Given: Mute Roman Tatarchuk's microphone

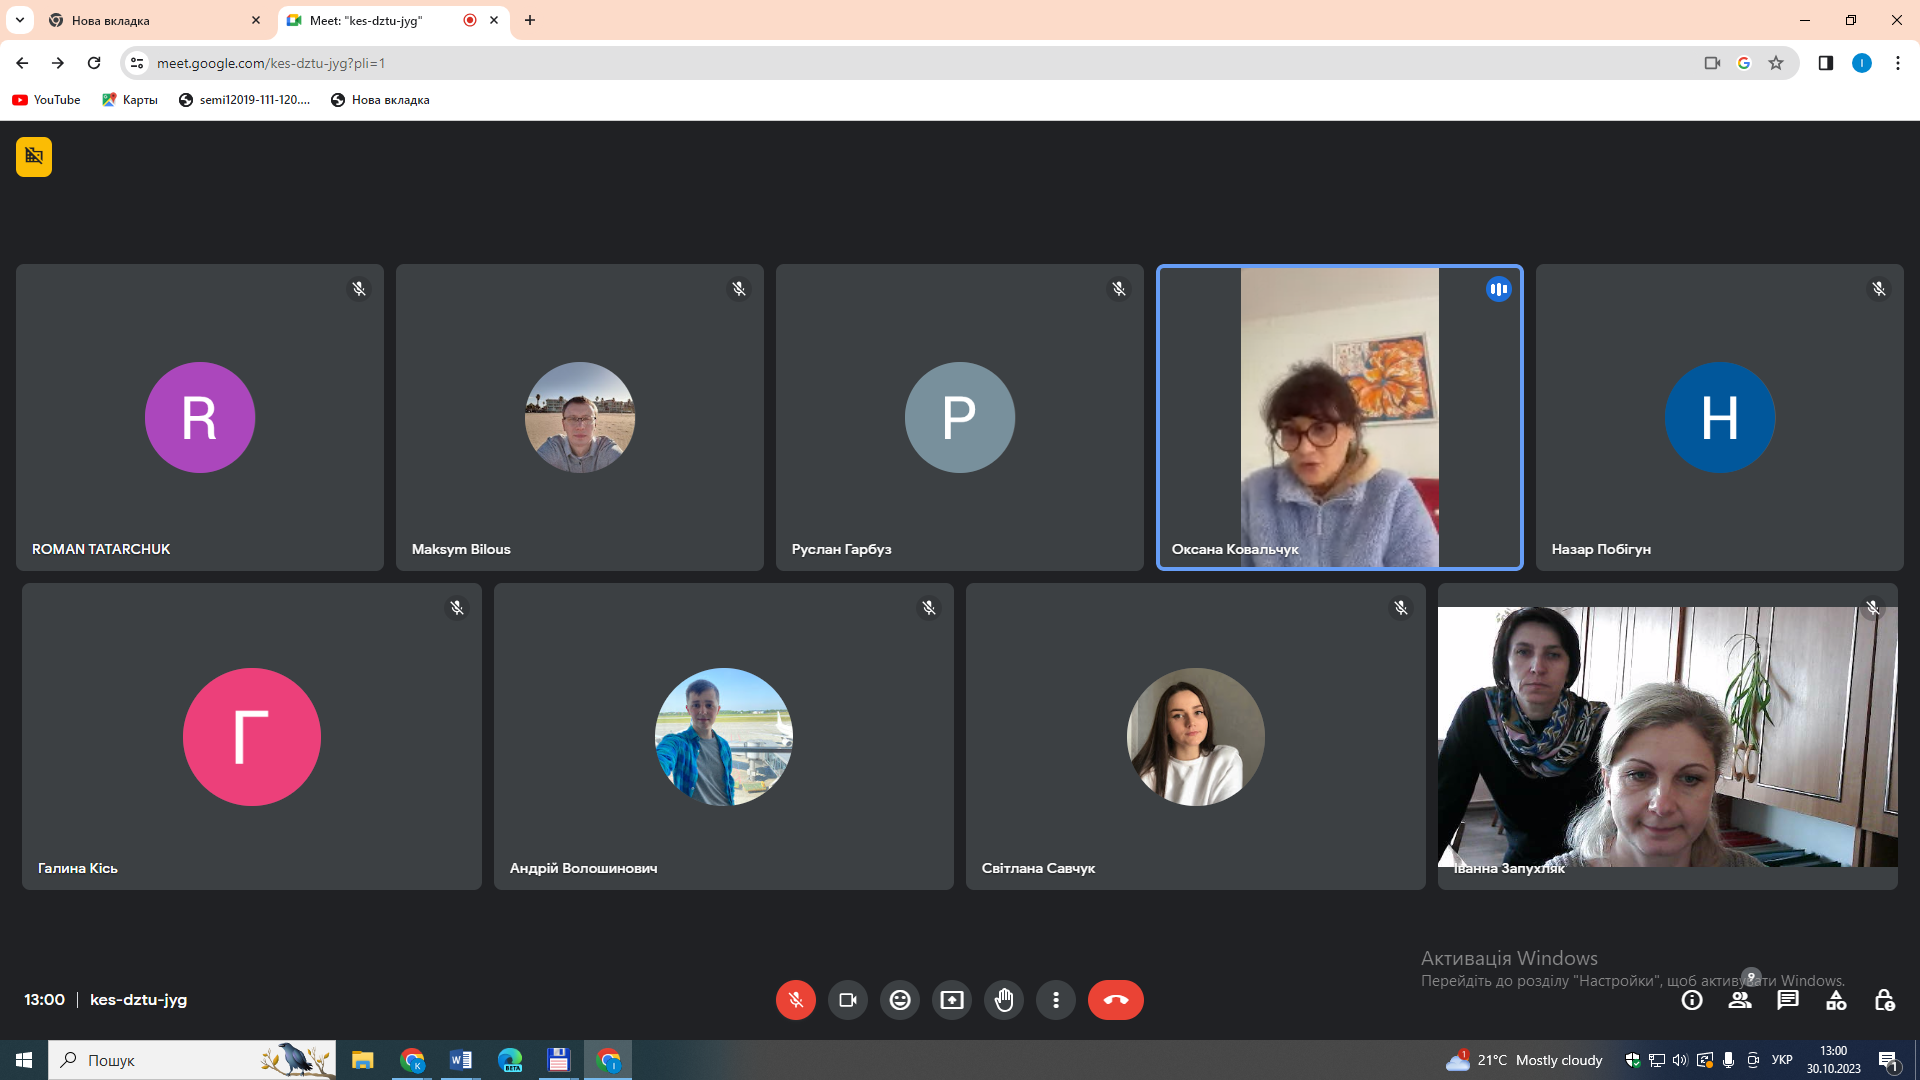Looking at the screenshot, I should (x=359, y=289).
